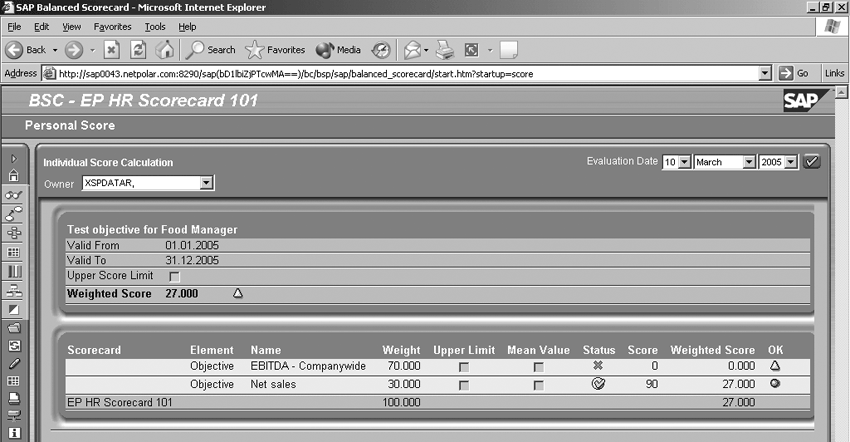Viewport: 850px width, 442px height.
Task: Click the browser Home button
Action: 165,50
